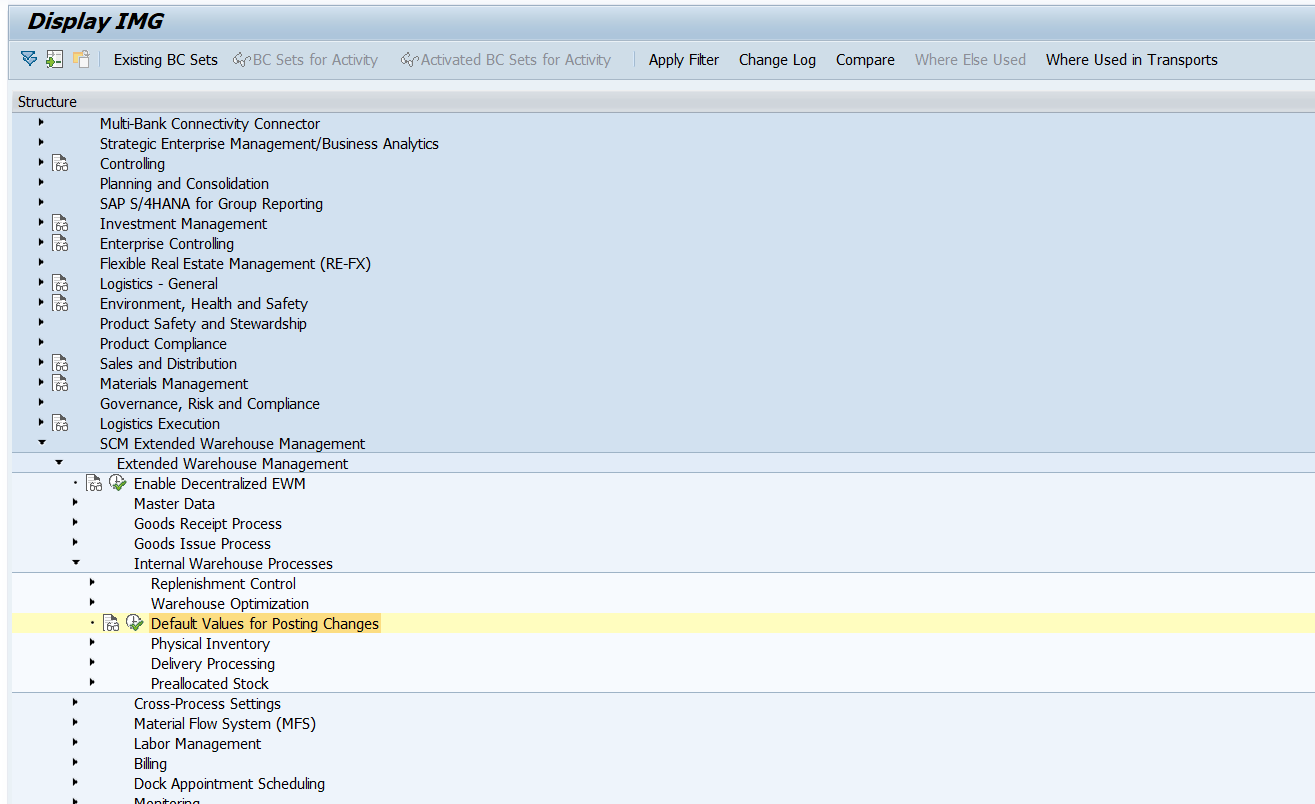This screenshot has height=804, width=1315.
Task: Expand the Master Data node
Action: tap(75, 502)
